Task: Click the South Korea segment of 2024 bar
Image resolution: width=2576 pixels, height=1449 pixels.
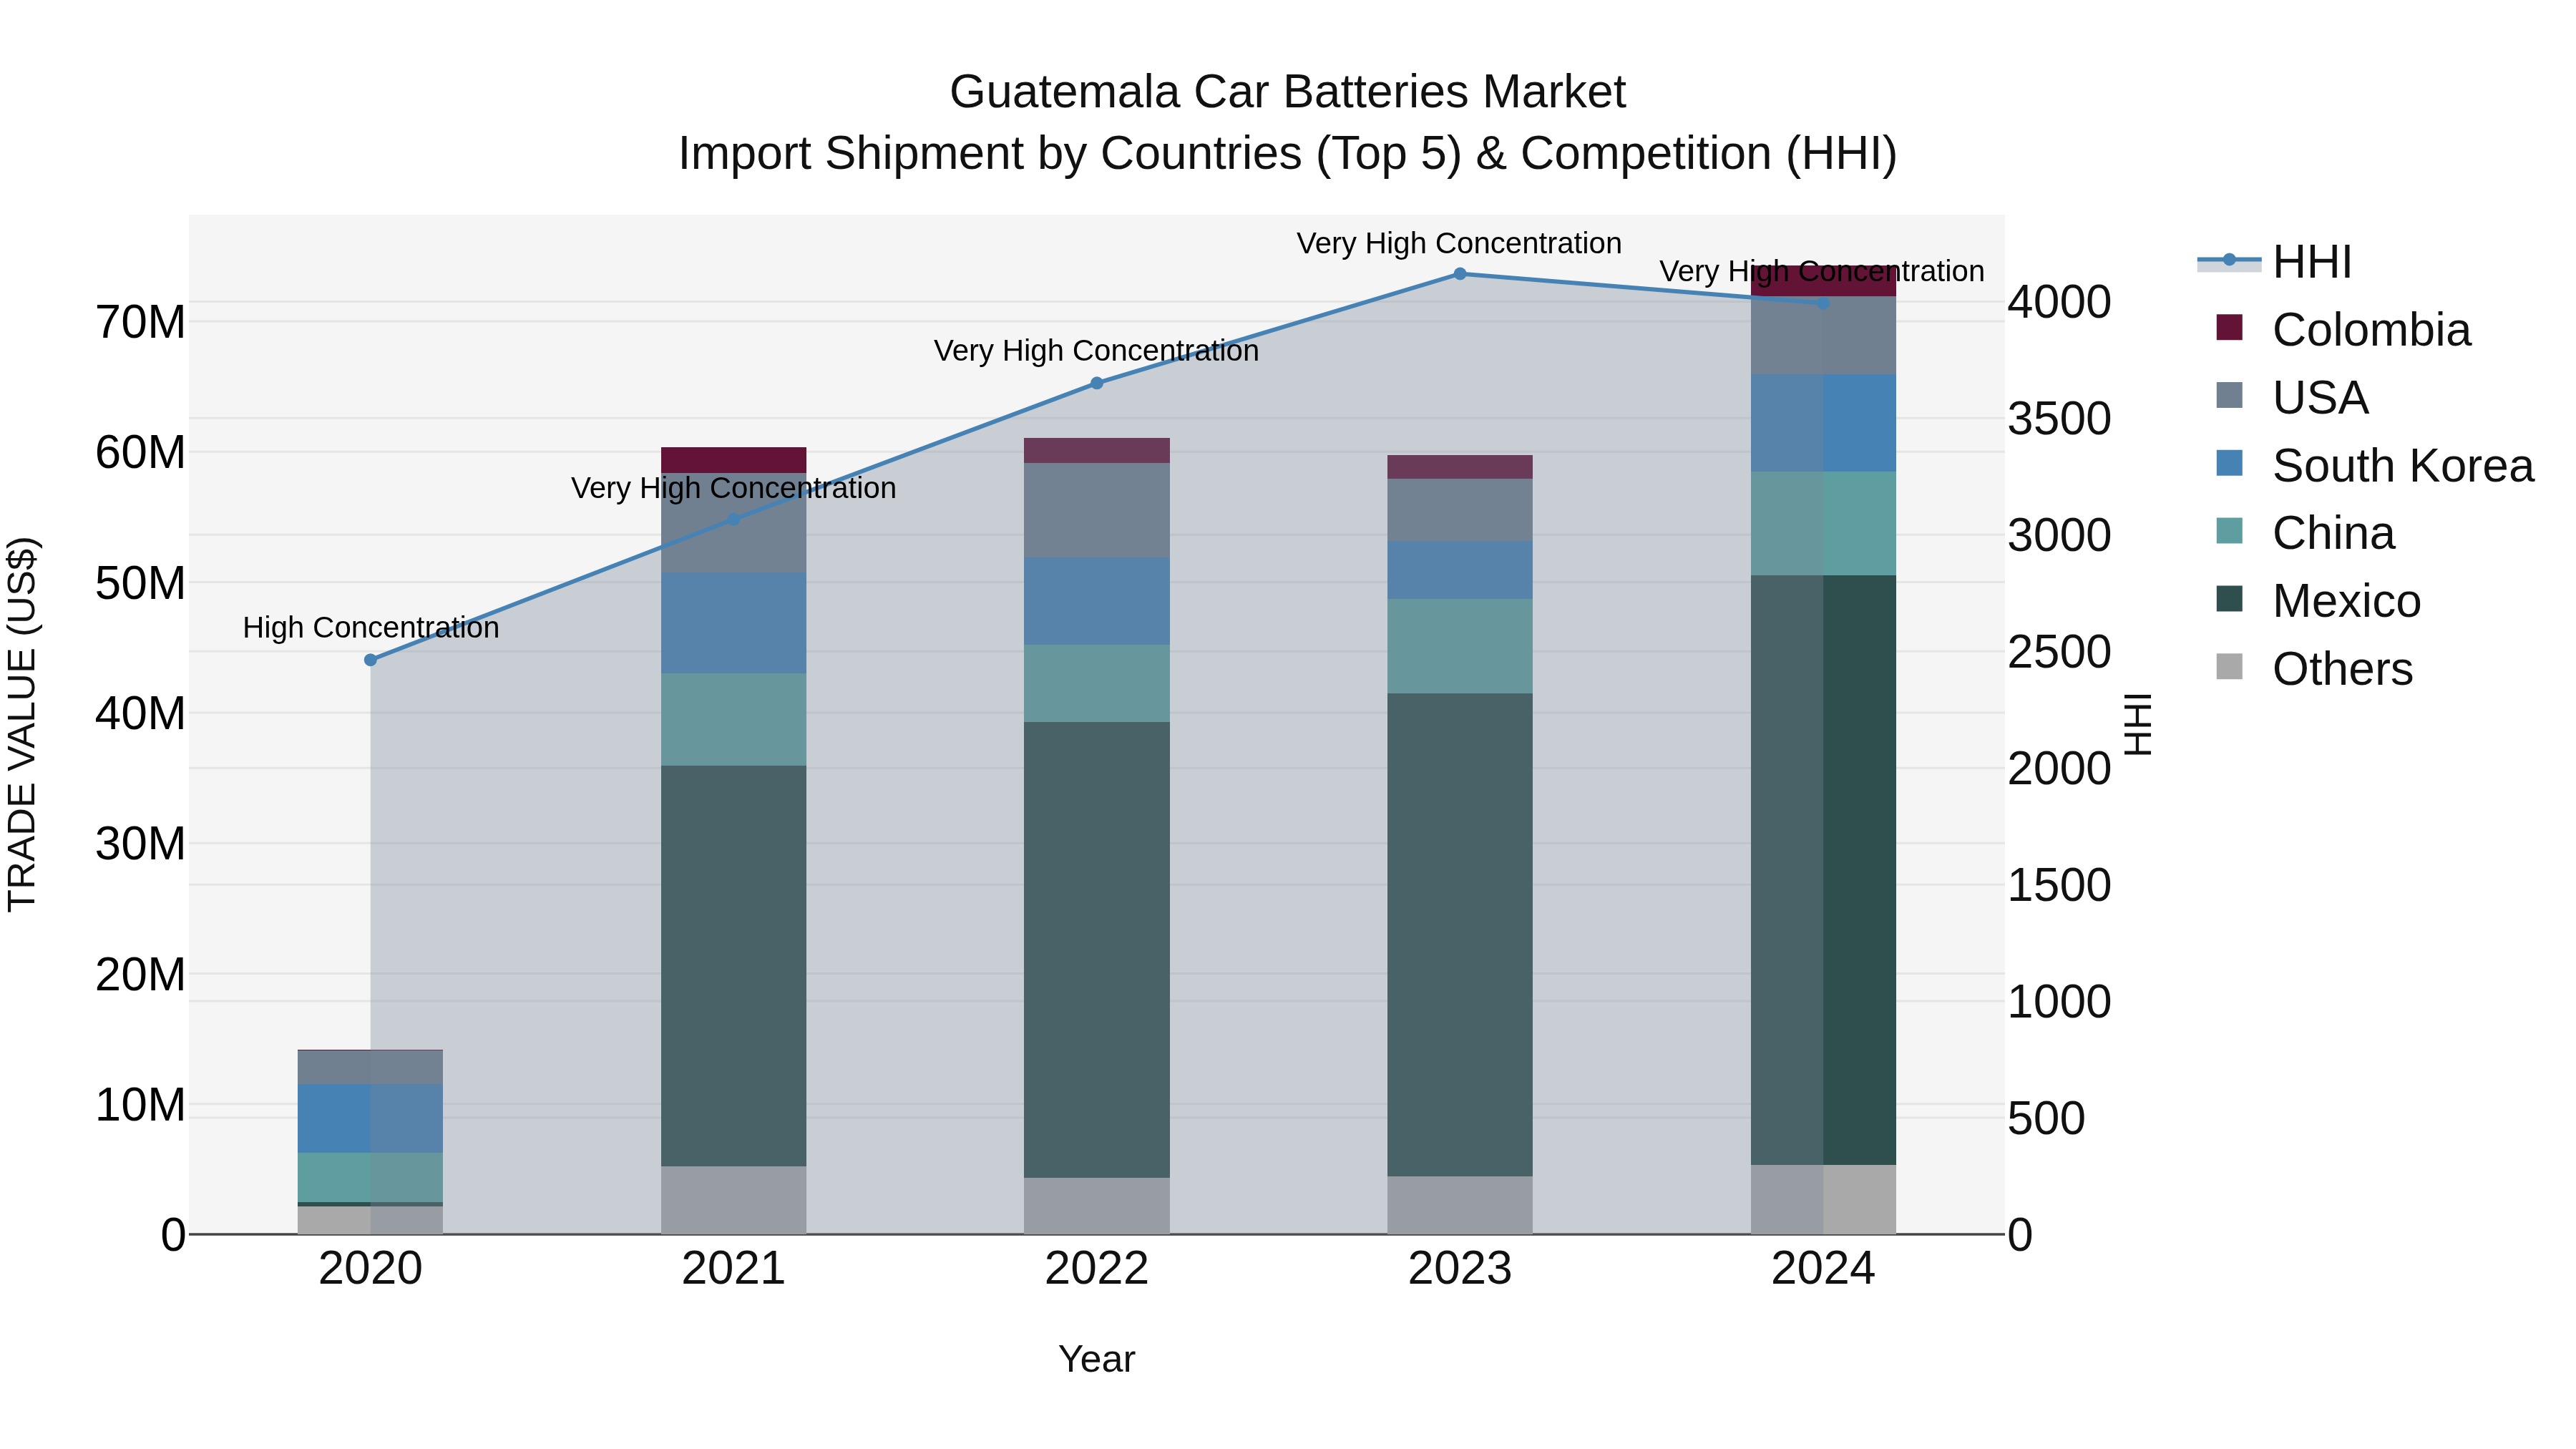Action: (x=1823, y=423)
